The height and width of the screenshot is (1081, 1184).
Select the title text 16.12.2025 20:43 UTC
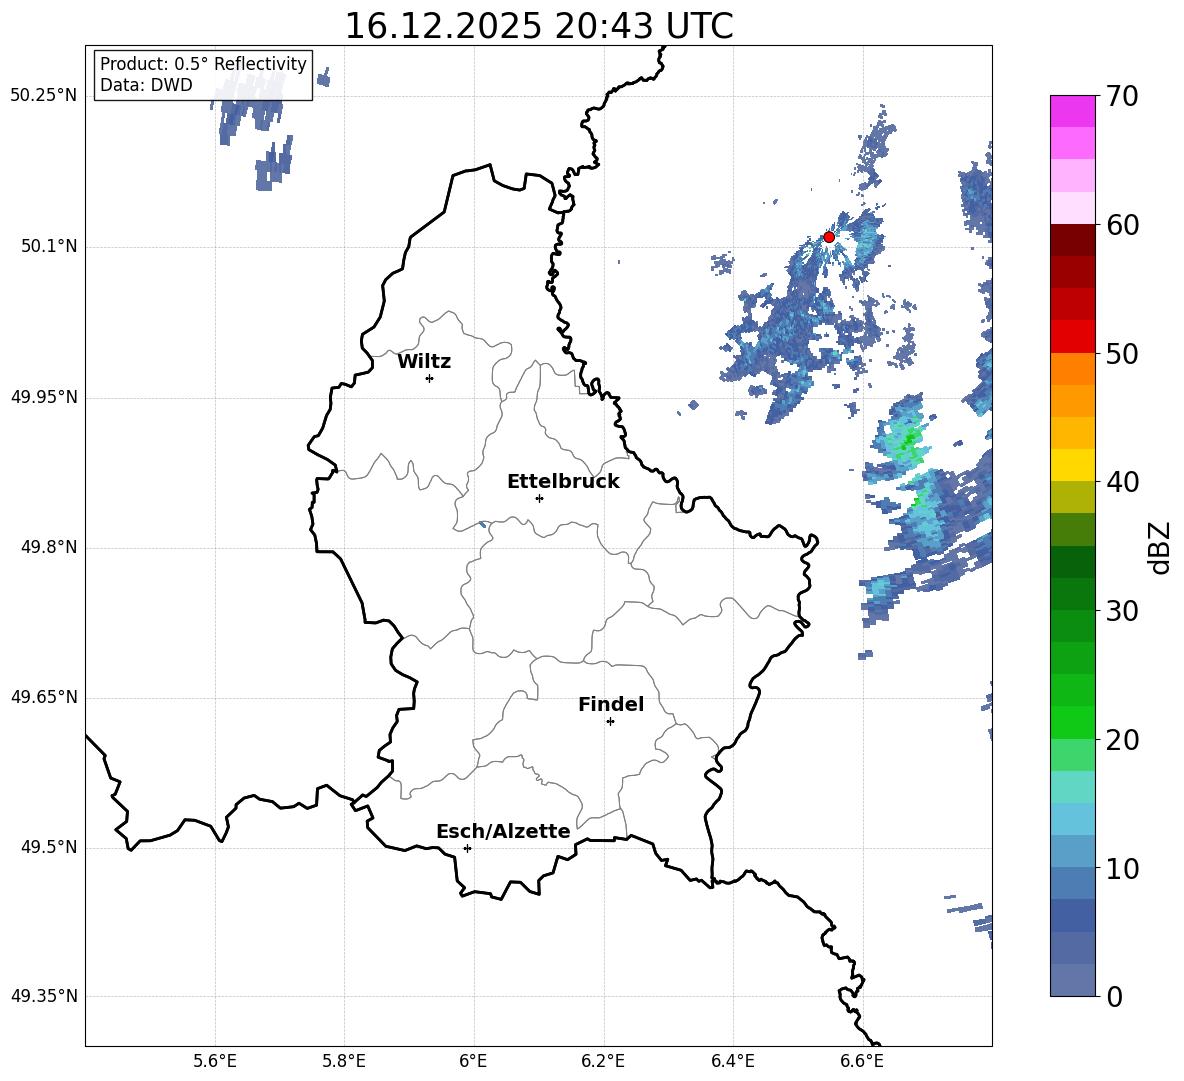pyautogui.click(x=539, y=26)
